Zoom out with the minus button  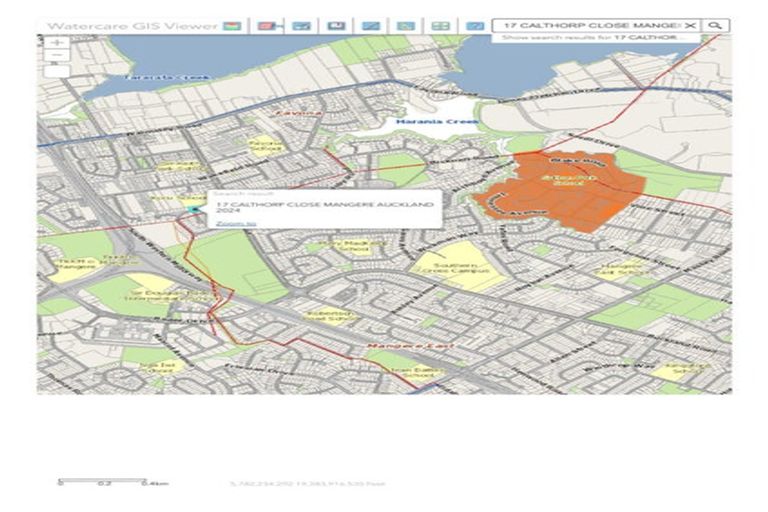click(x=58, y=57)
